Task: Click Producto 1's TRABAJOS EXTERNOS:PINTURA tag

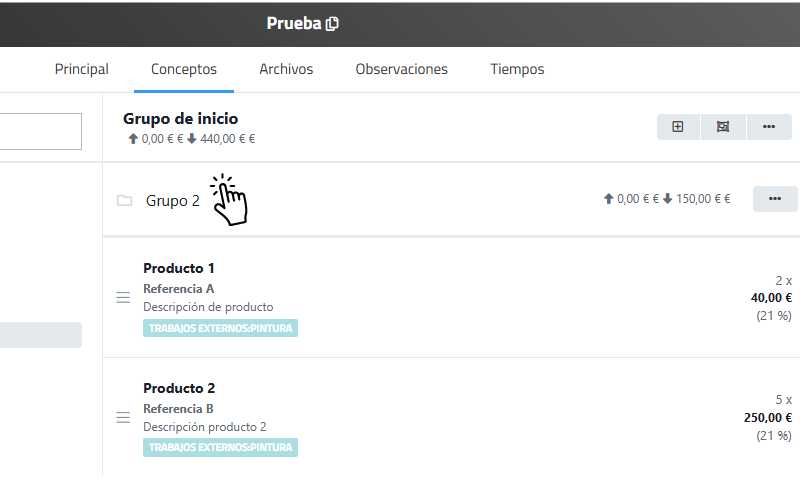Action: tap(220, 328)
